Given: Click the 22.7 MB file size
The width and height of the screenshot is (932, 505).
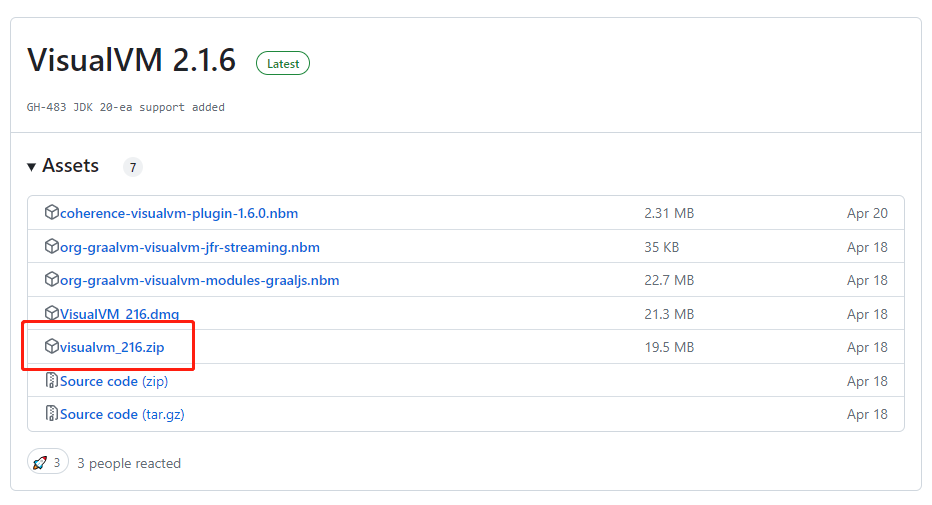Looking at the screenshot, I should pos(669,280).
